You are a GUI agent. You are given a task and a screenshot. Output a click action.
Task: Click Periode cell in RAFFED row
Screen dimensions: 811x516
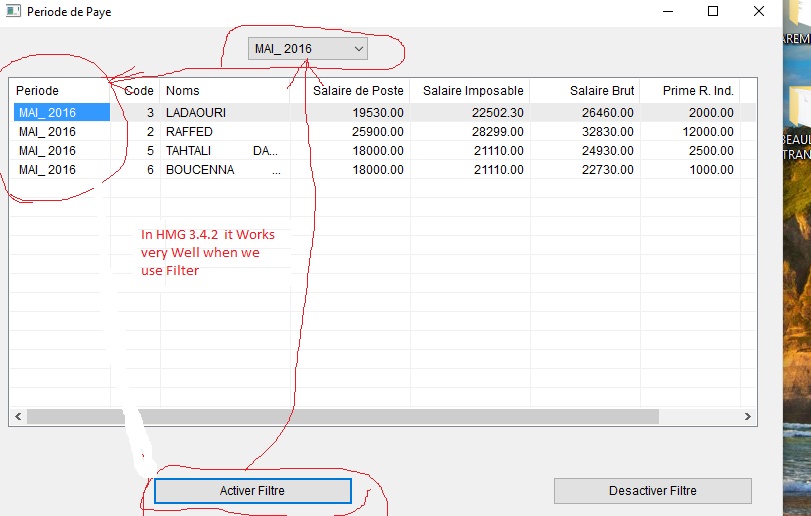click(47, 131)
